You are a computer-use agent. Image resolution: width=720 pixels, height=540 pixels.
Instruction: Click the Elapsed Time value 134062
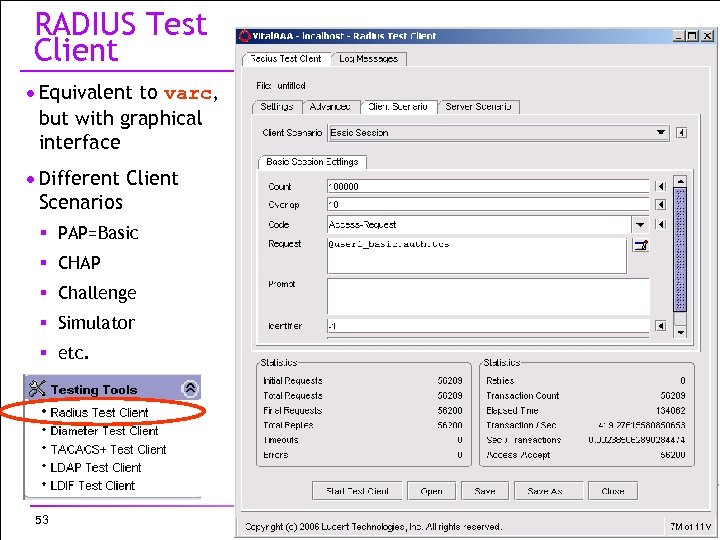coord(670,411)
